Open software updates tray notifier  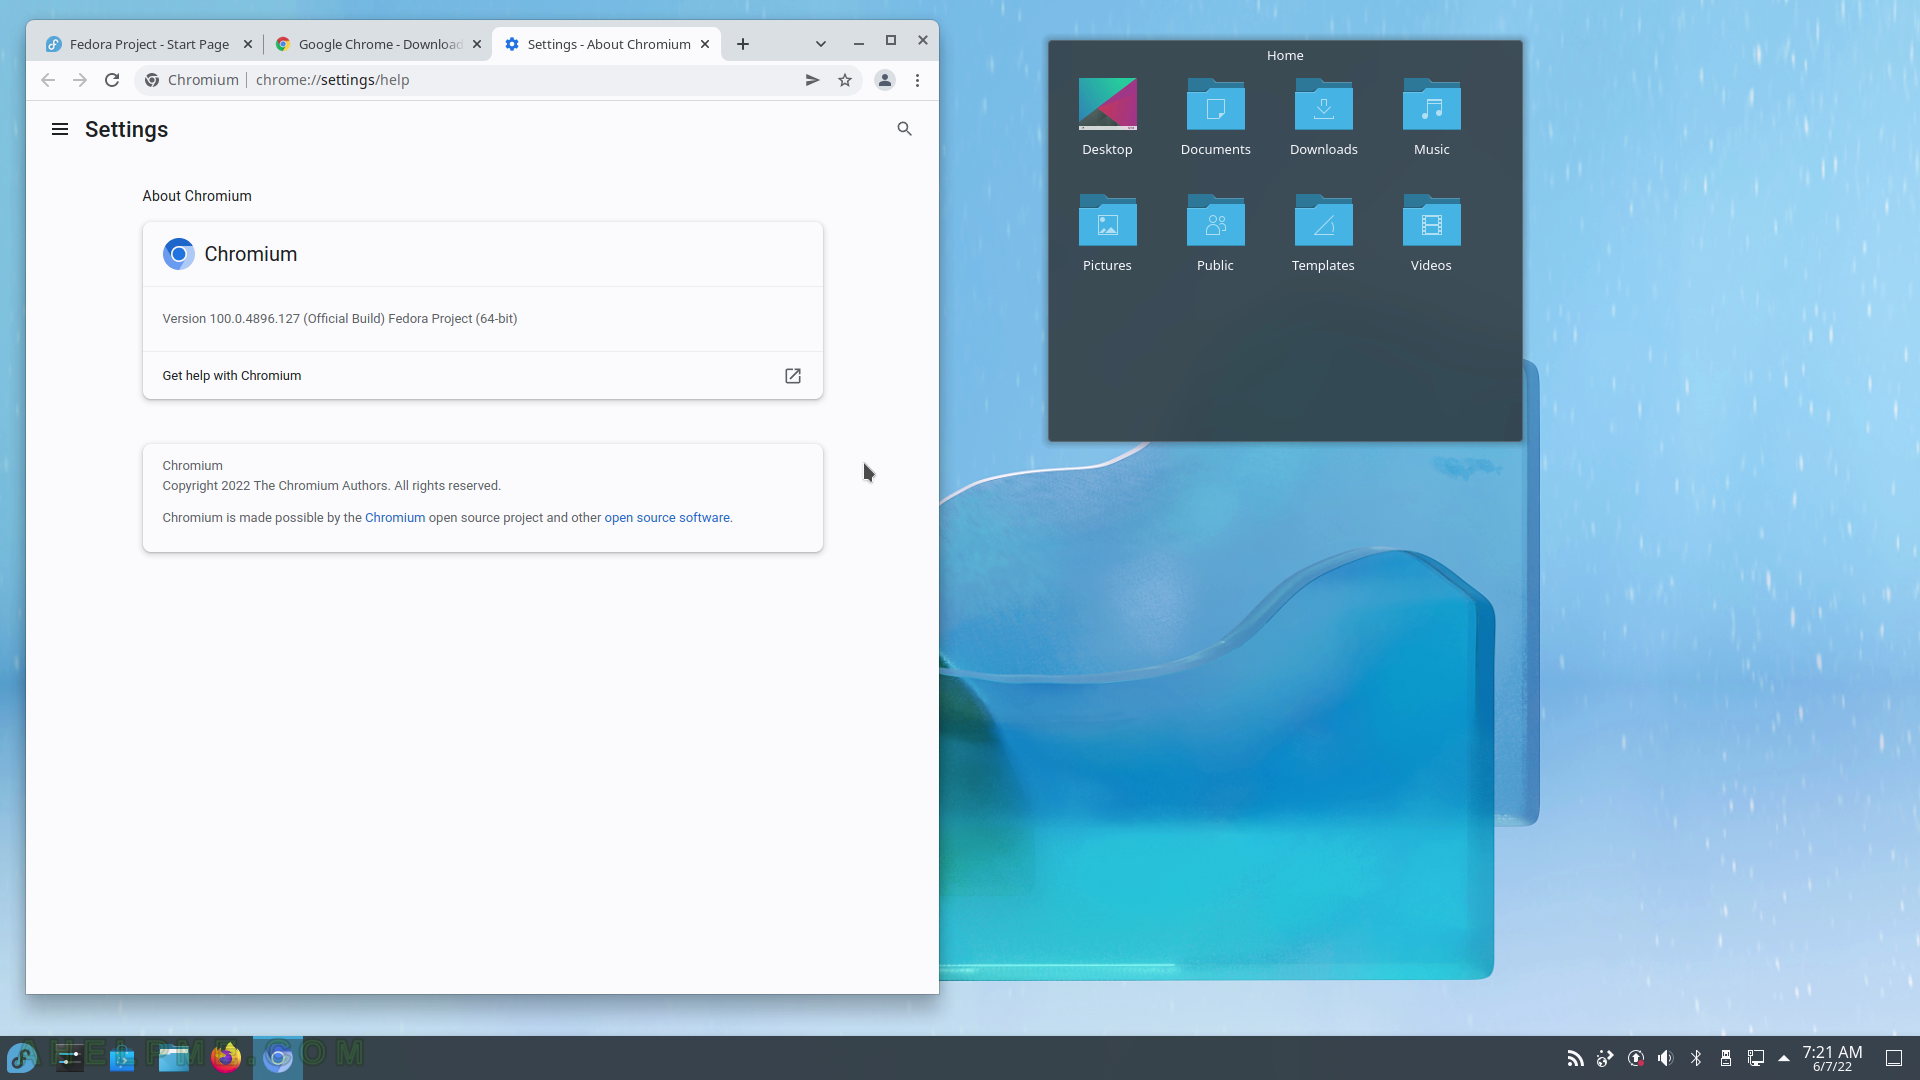tap(1636, 1058)
